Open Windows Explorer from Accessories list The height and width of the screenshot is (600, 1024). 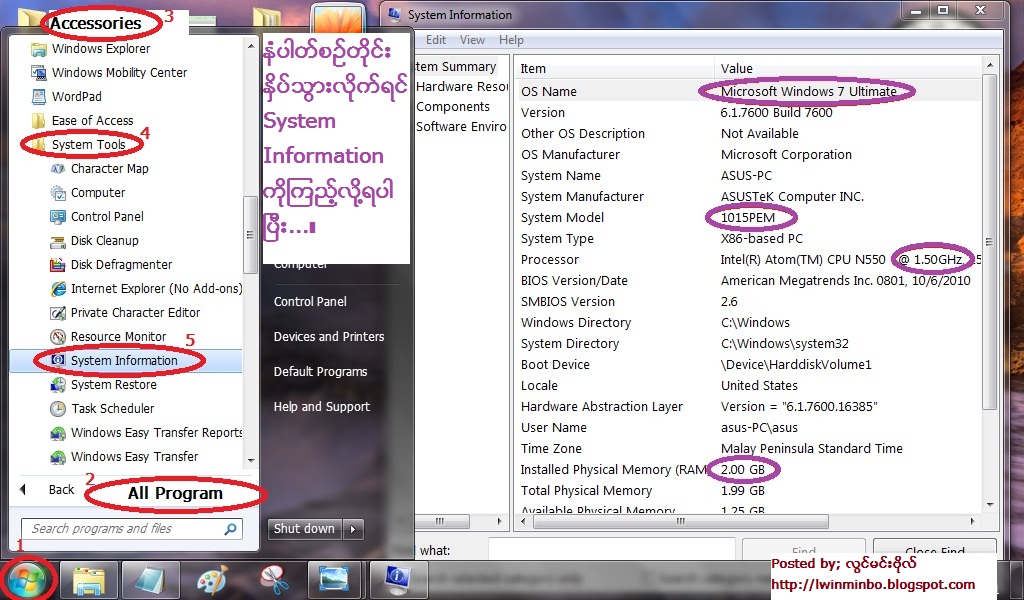90,49
